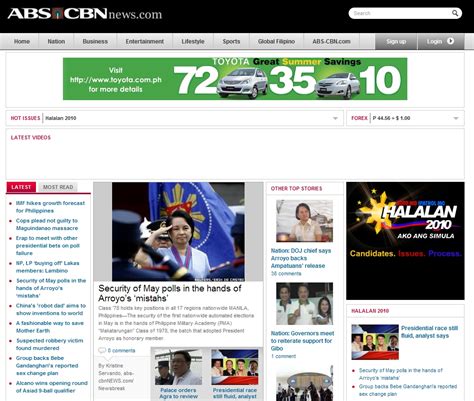Open 'Cops plead not guilty to Maguindanao massacre'
Viewport: 474px width, 401px height.
point(47,224)
